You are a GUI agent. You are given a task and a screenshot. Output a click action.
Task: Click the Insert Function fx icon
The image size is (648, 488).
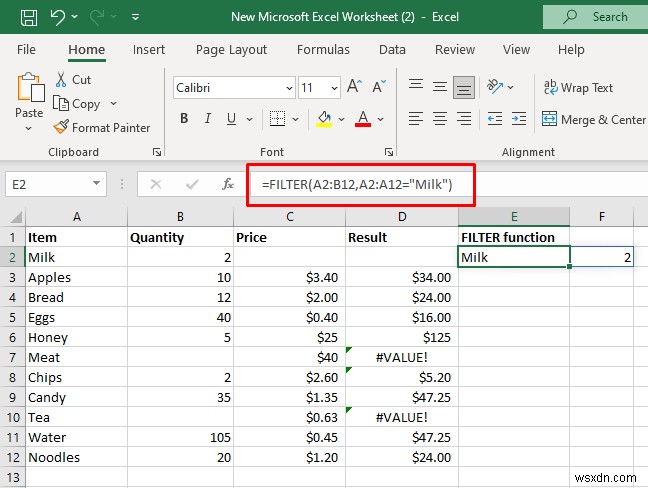[228, 184]
